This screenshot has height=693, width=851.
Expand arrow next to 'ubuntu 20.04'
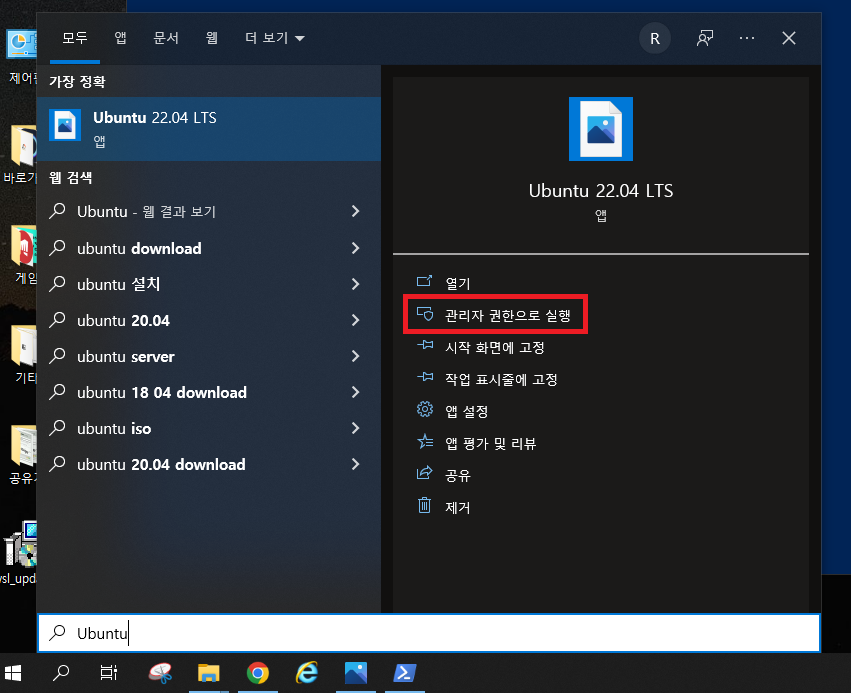355,320
